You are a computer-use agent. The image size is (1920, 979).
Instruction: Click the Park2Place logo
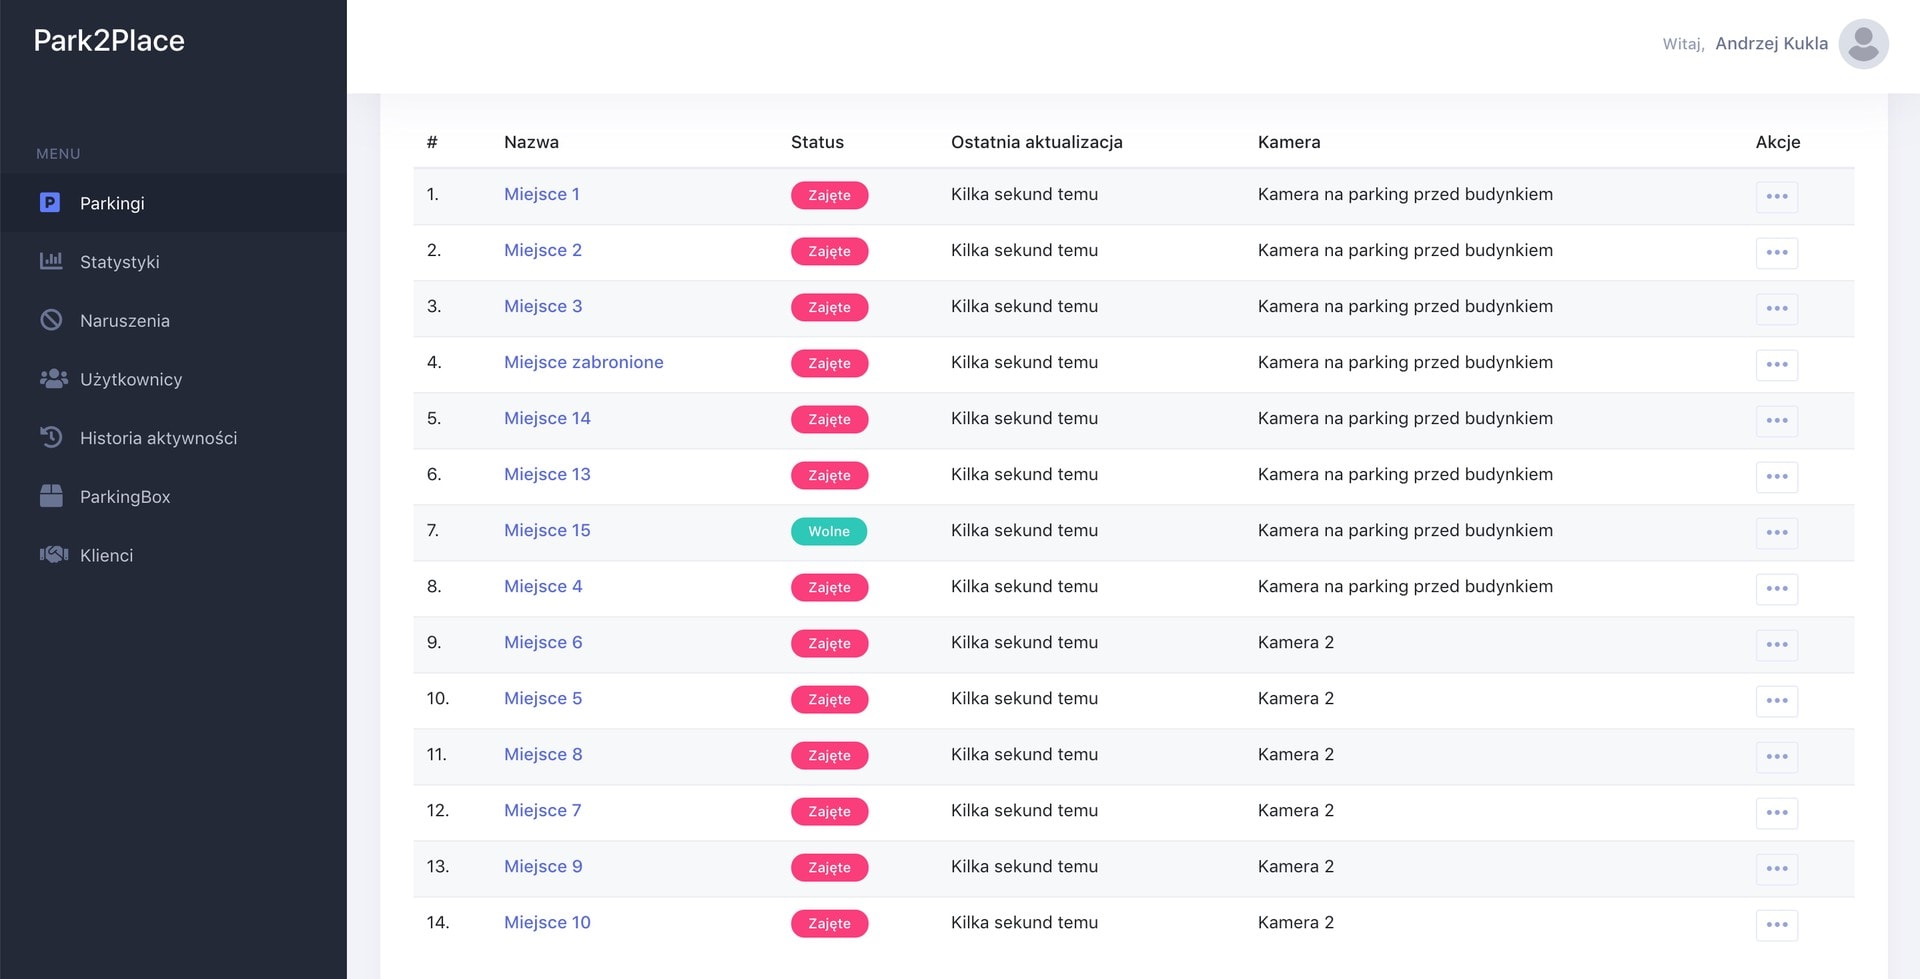[x=109, y=41]
